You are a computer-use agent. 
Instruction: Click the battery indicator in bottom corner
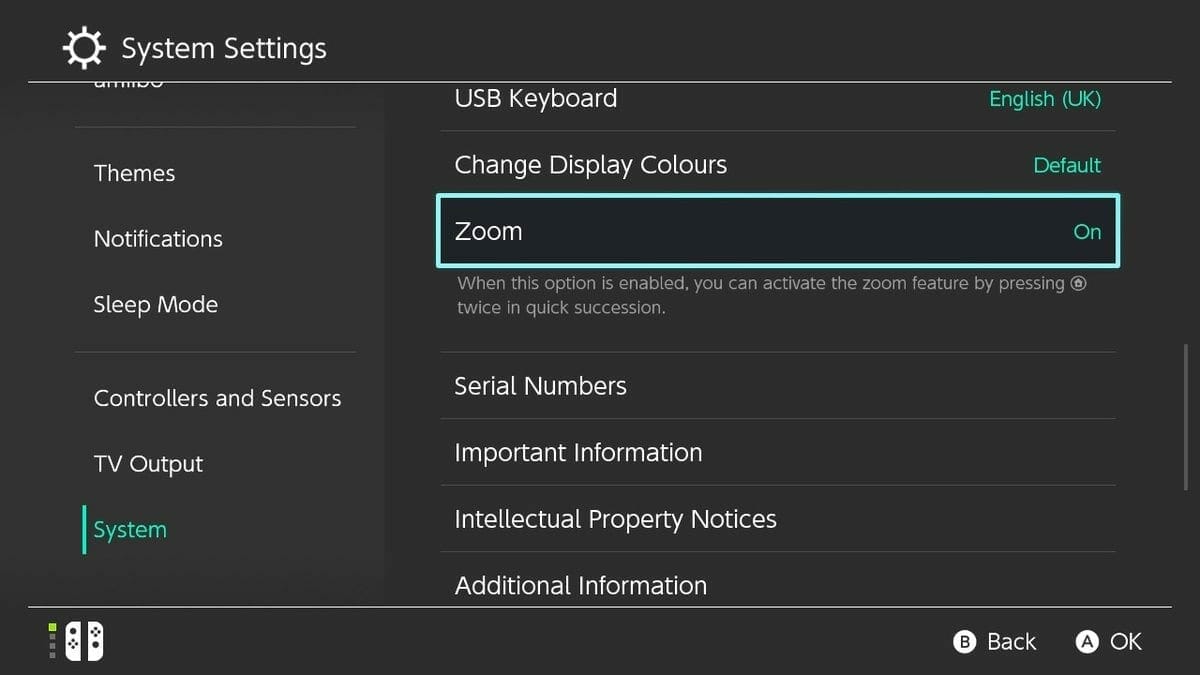51,641
